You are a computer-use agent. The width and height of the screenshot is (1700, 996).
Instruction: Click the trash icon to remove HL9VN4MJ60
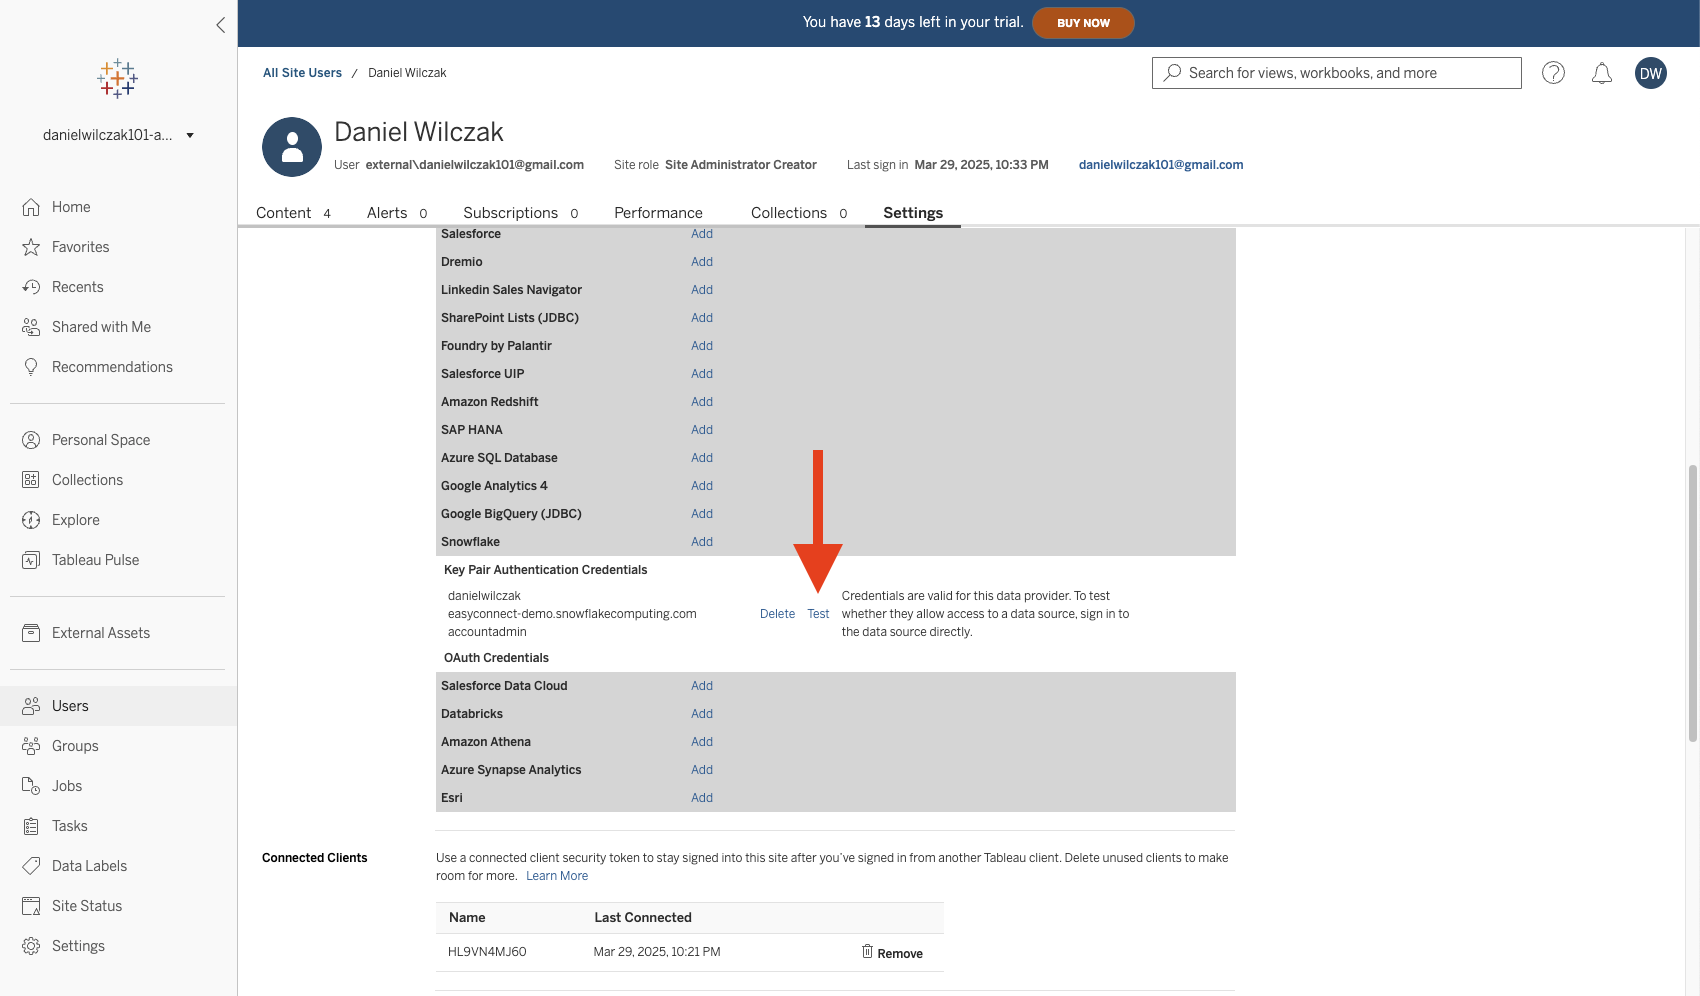tap(867, 951)
